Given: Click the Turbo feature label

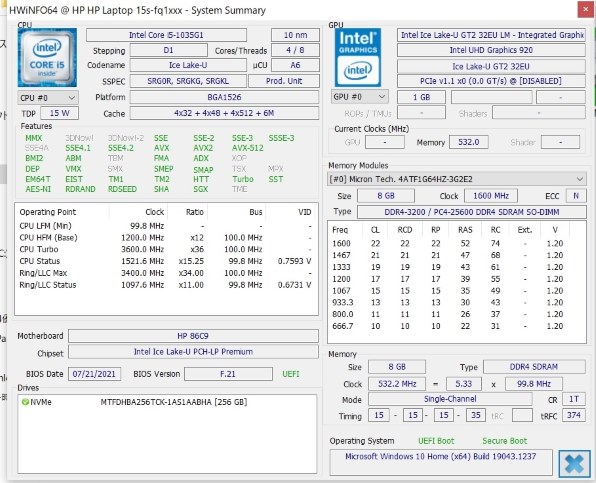Looking at the screenshot, I should [x=243, y=179].
